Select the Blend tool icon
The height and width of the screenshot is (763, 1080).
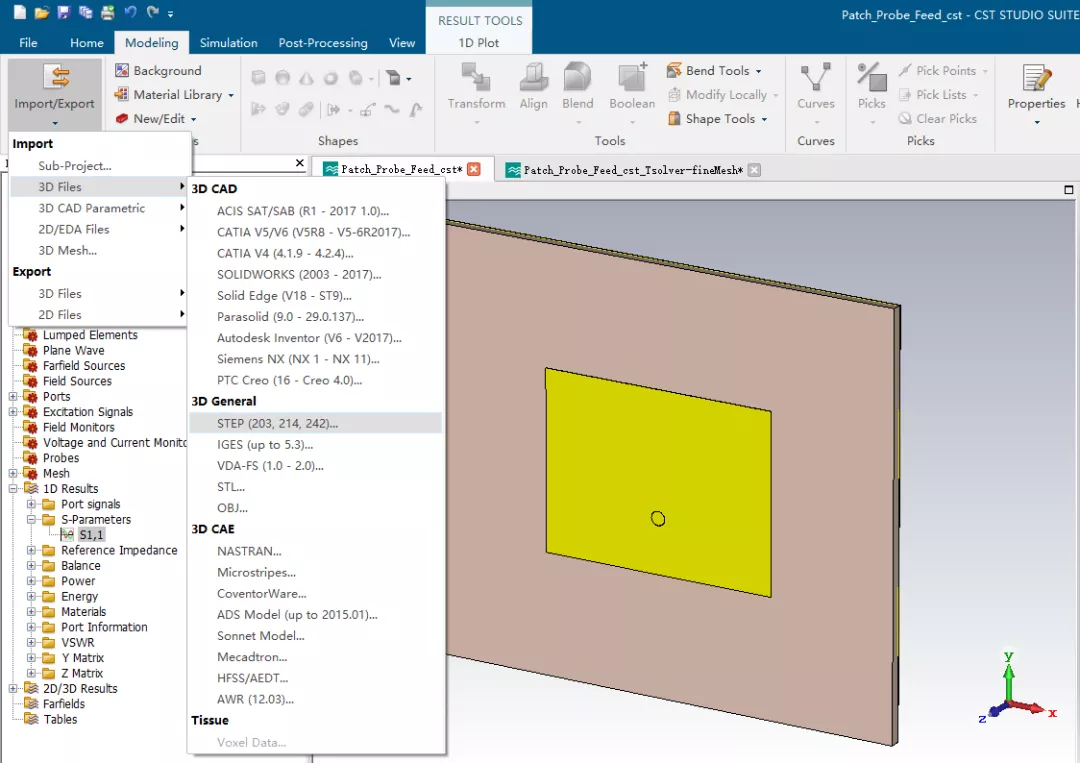pos(577,76)
